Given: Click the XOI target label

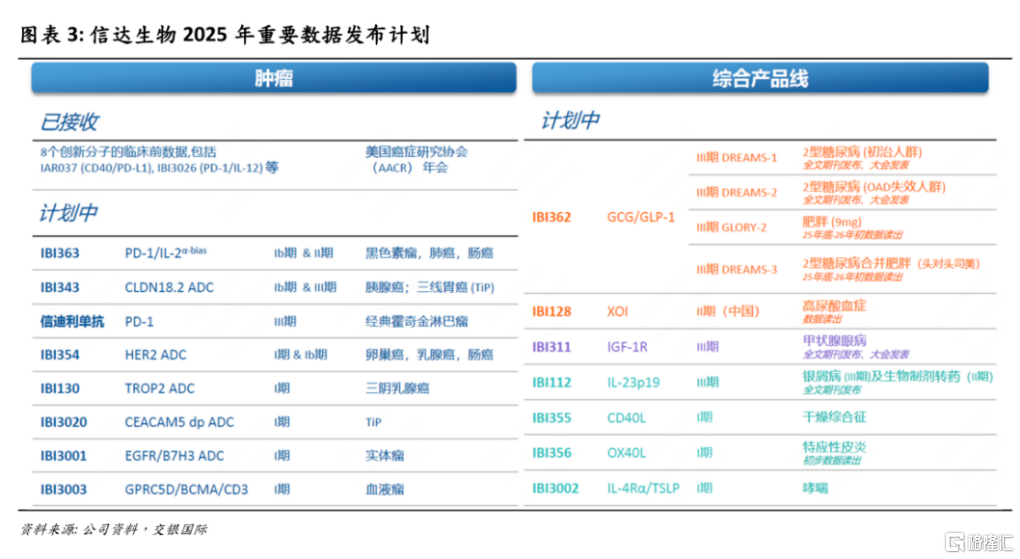Looking at the screenshot, I should pyautogui.click(x=617, y=312).
